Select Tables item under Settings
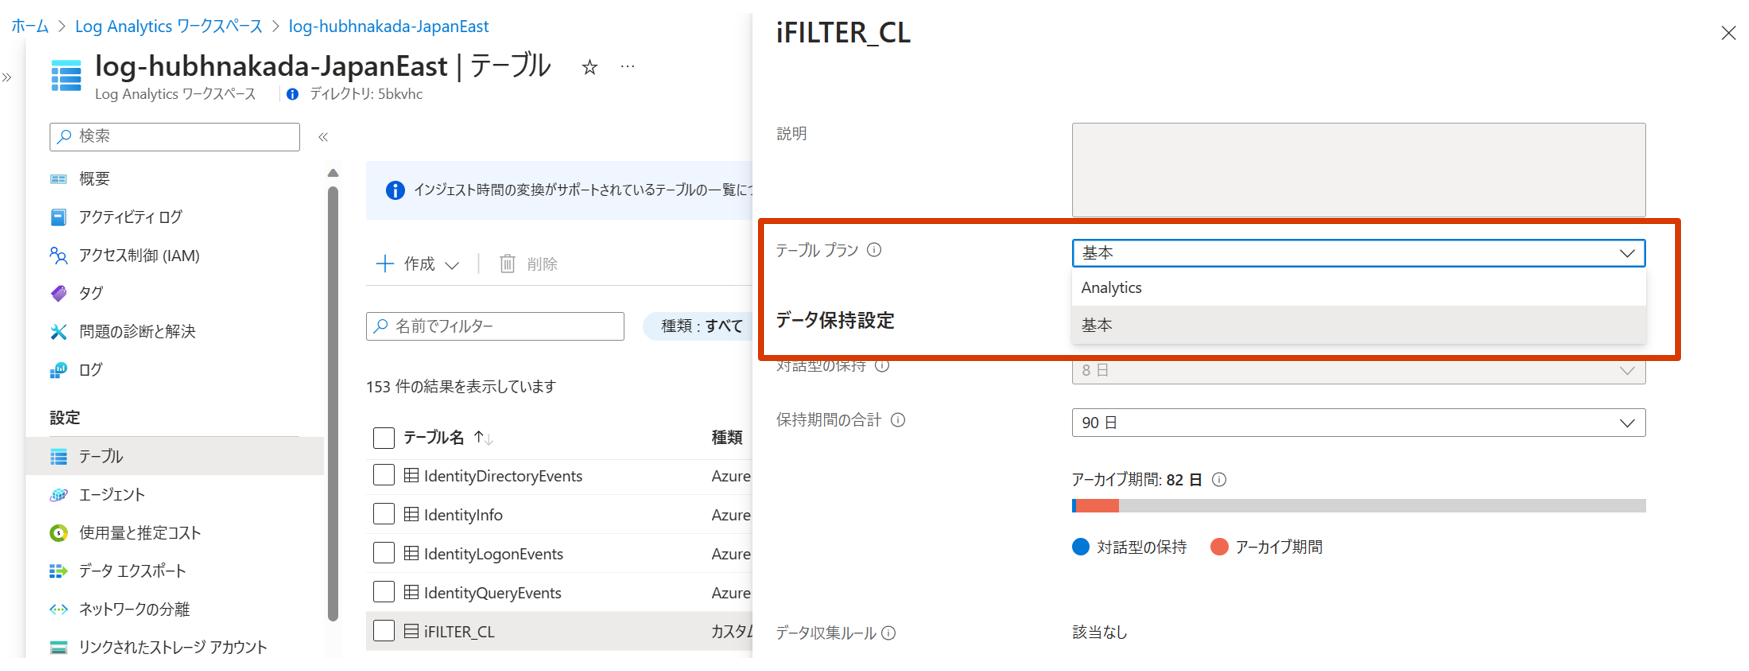This screenshot has height=671, width=1749. pyautogui.click(x=174, y=456)
